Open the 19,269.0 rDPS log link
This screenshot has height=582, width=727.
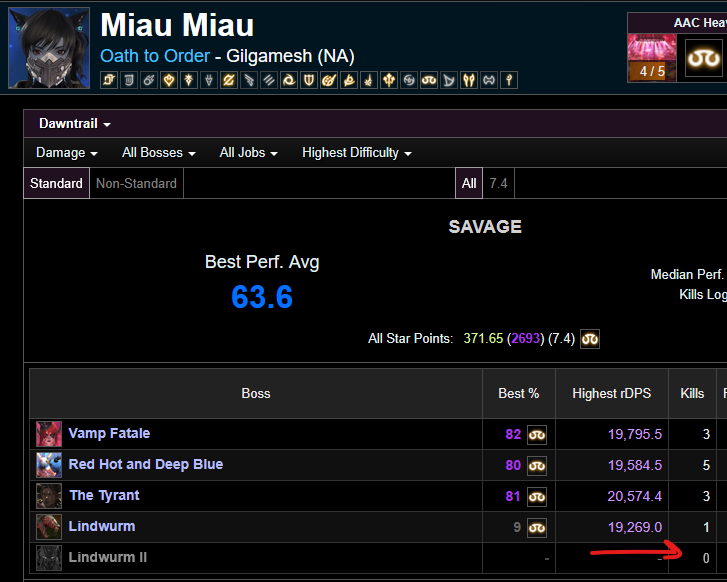pyautogui.click(x=635, y=527)
